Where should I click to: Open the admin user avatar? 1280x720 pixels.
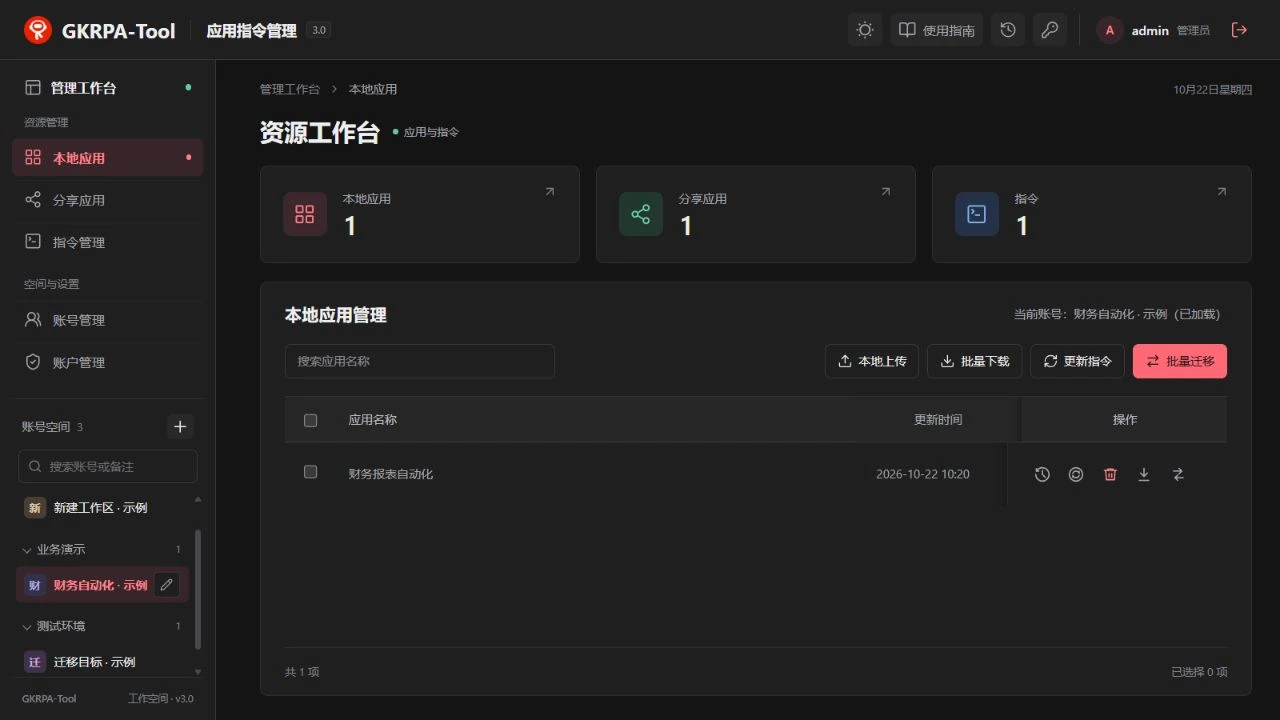coord(1110,30)
